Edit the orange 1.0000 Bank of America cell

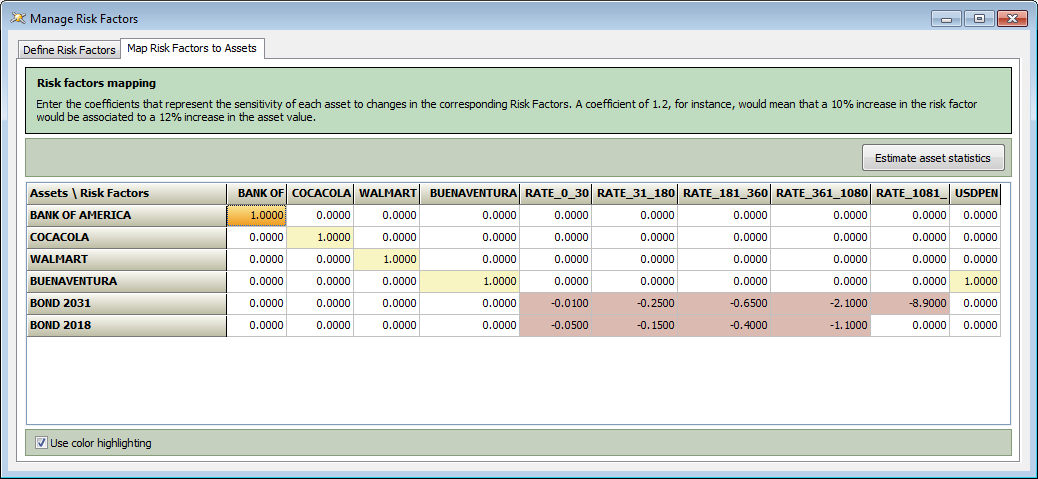click(x=257, y=215)
